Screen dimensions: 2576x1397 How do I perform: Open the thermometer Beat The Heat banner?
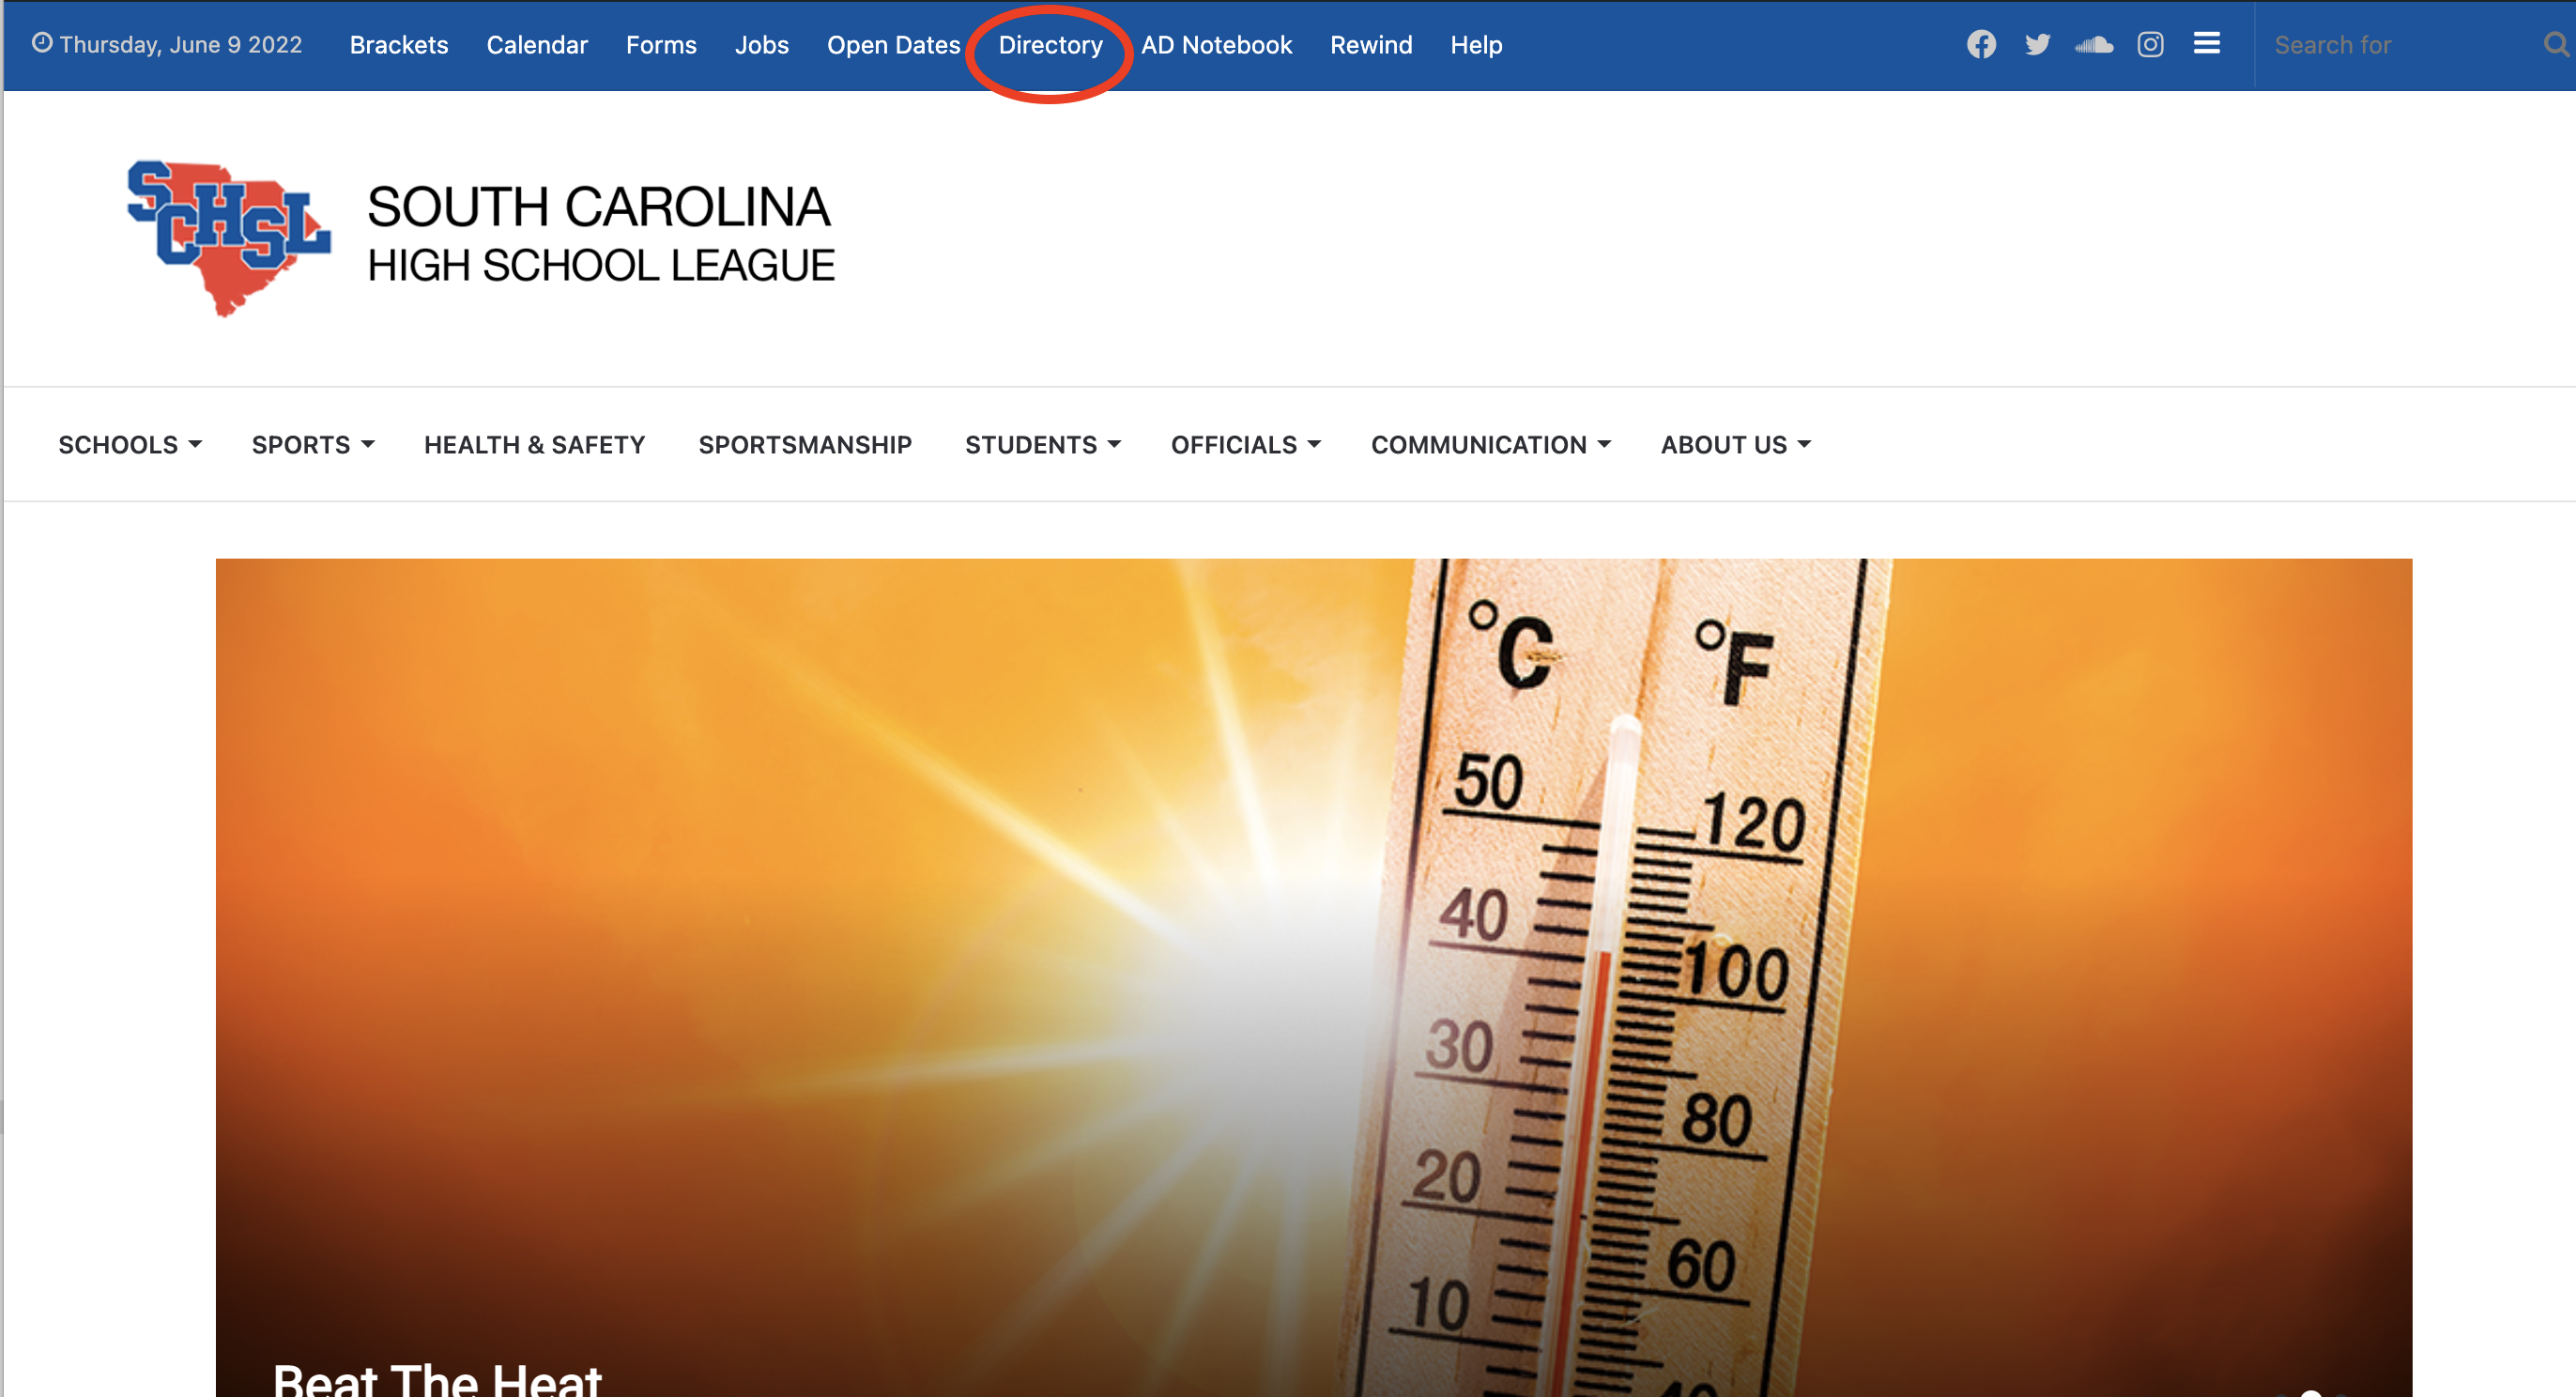point(1313,977)
